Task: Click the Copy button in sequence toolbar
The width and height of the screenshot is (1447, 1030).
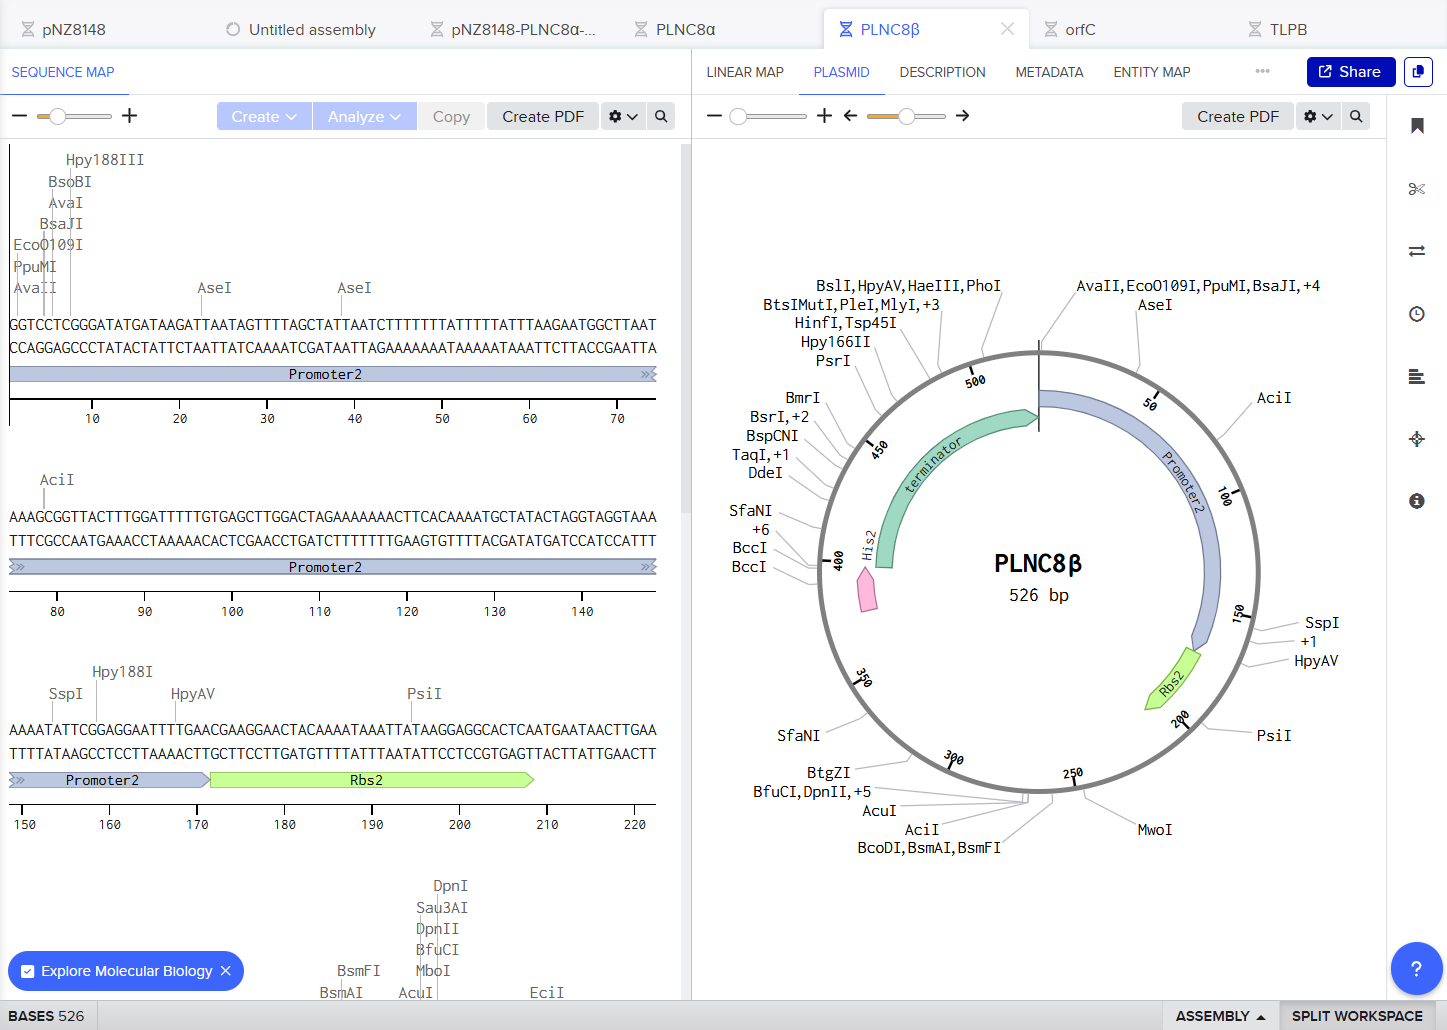Action: tap(451, 116)
